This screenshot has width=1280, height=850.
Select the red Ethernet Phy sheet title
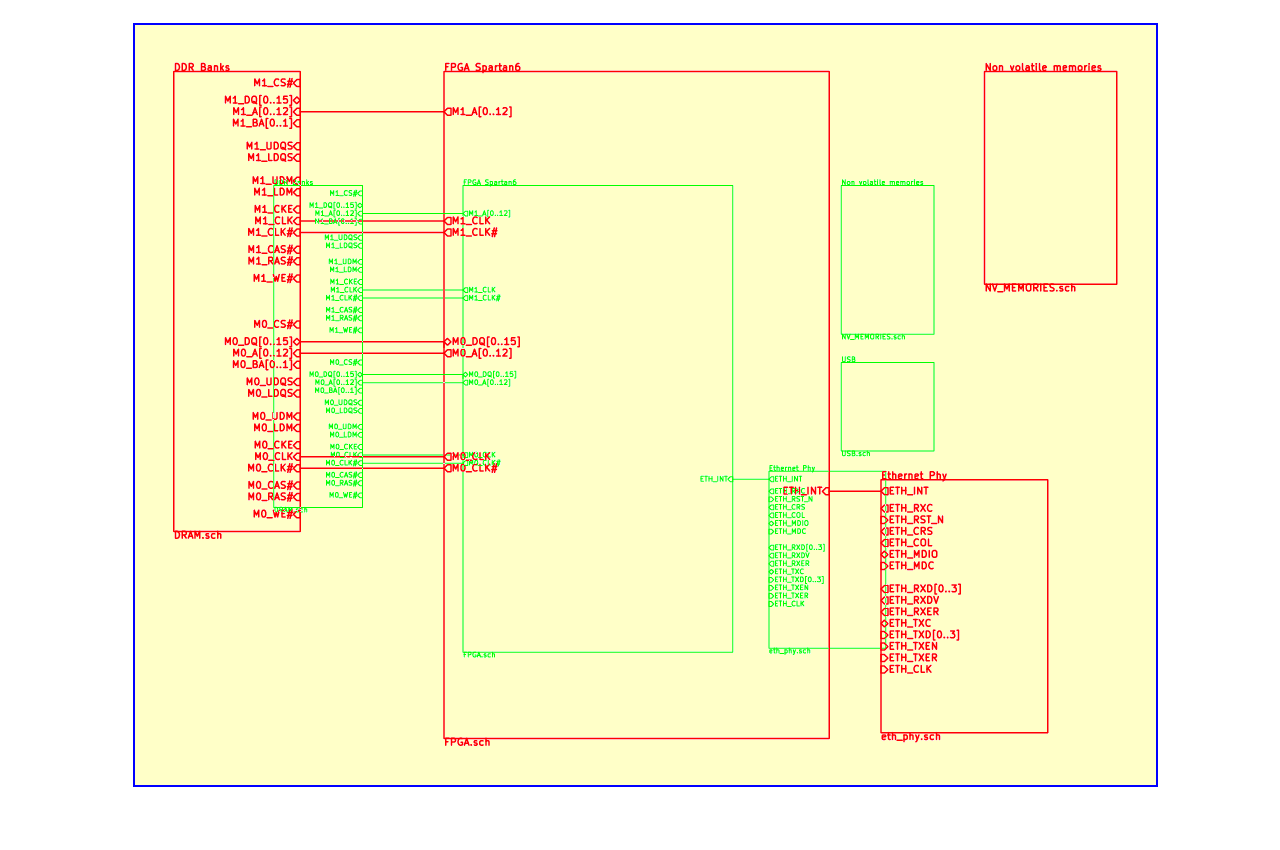[914, 475]
